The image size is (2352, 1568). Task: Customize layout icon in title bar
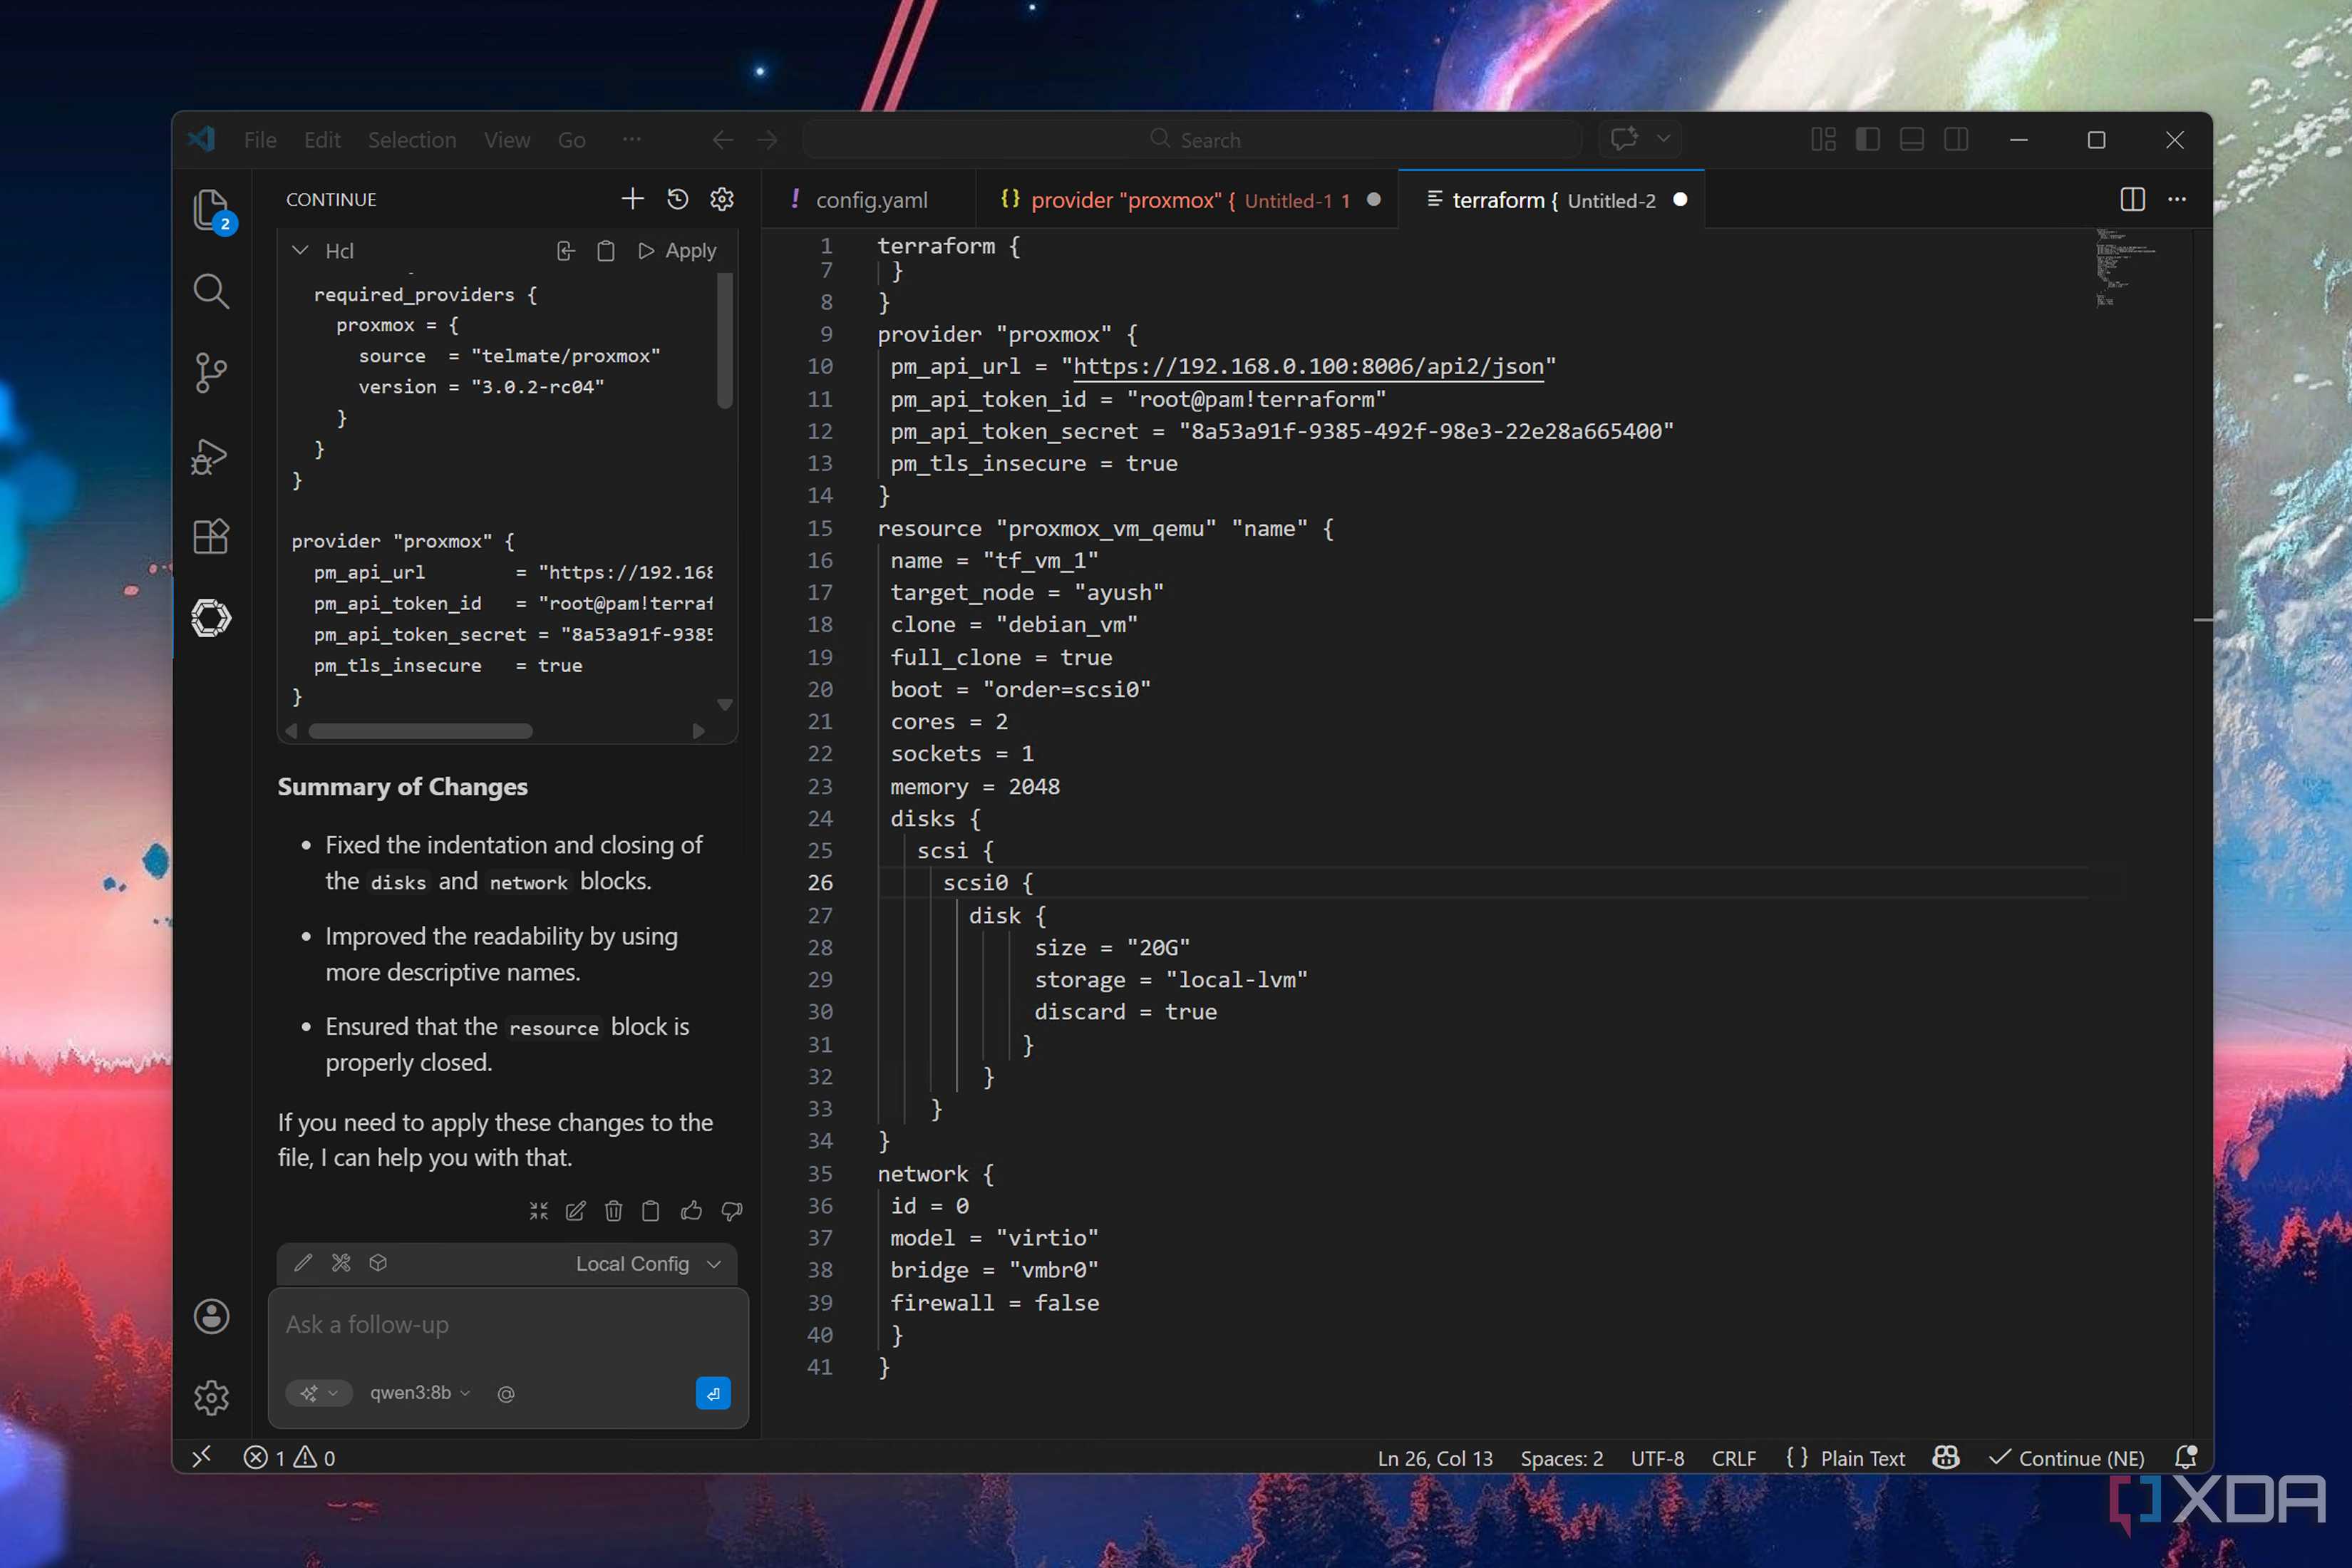1823,139
